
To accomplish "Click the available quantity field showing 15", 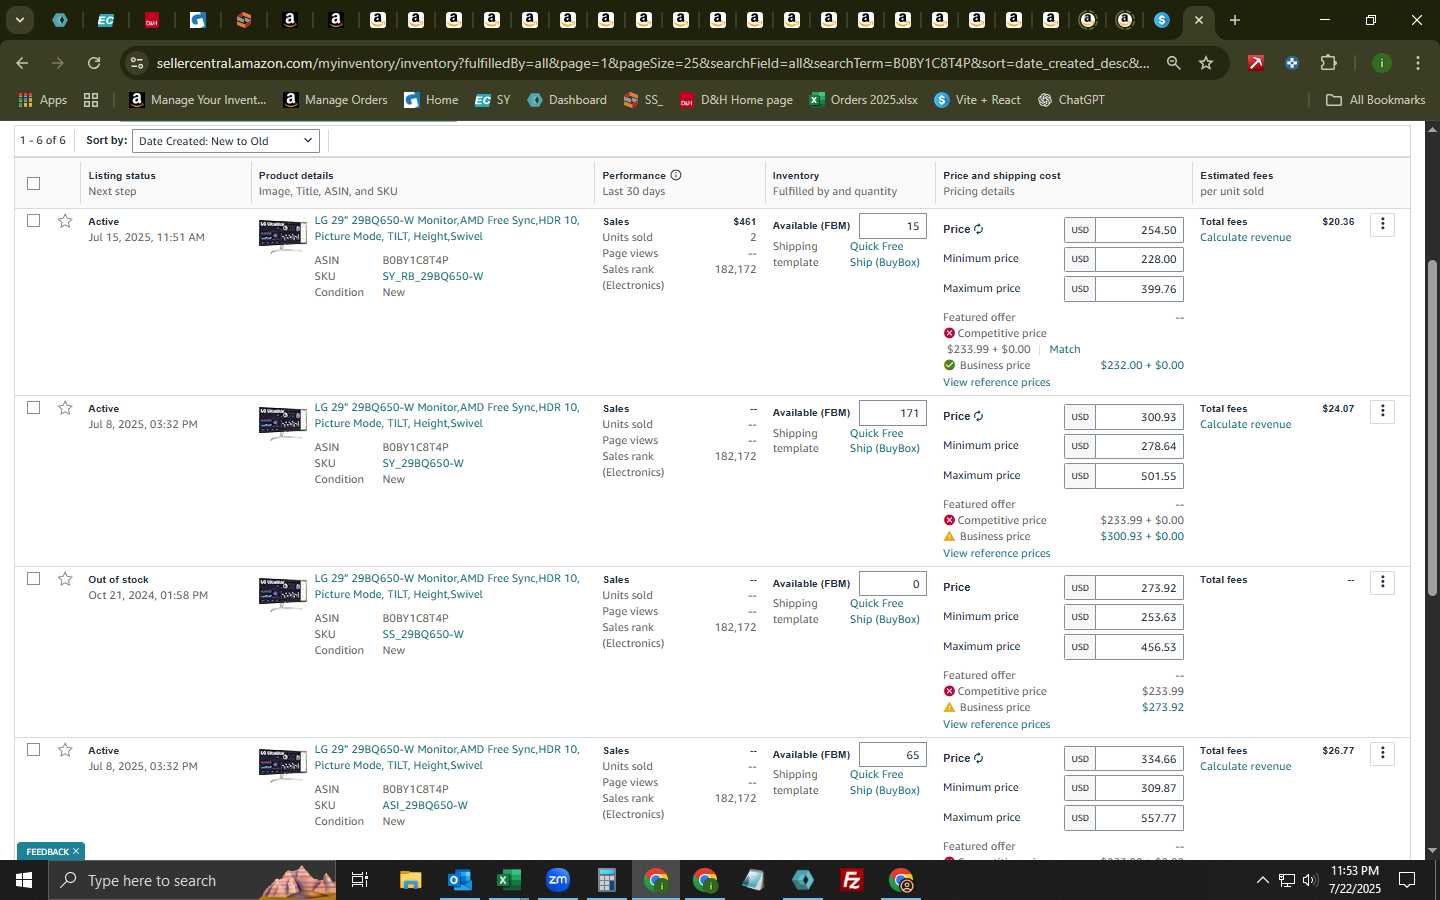I will [893, 226].
